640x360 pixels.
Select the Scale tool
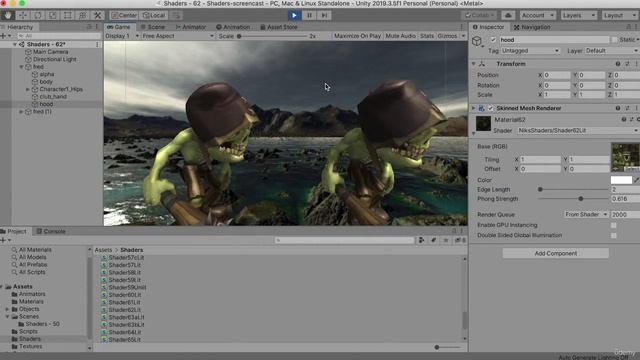[53, 15]
